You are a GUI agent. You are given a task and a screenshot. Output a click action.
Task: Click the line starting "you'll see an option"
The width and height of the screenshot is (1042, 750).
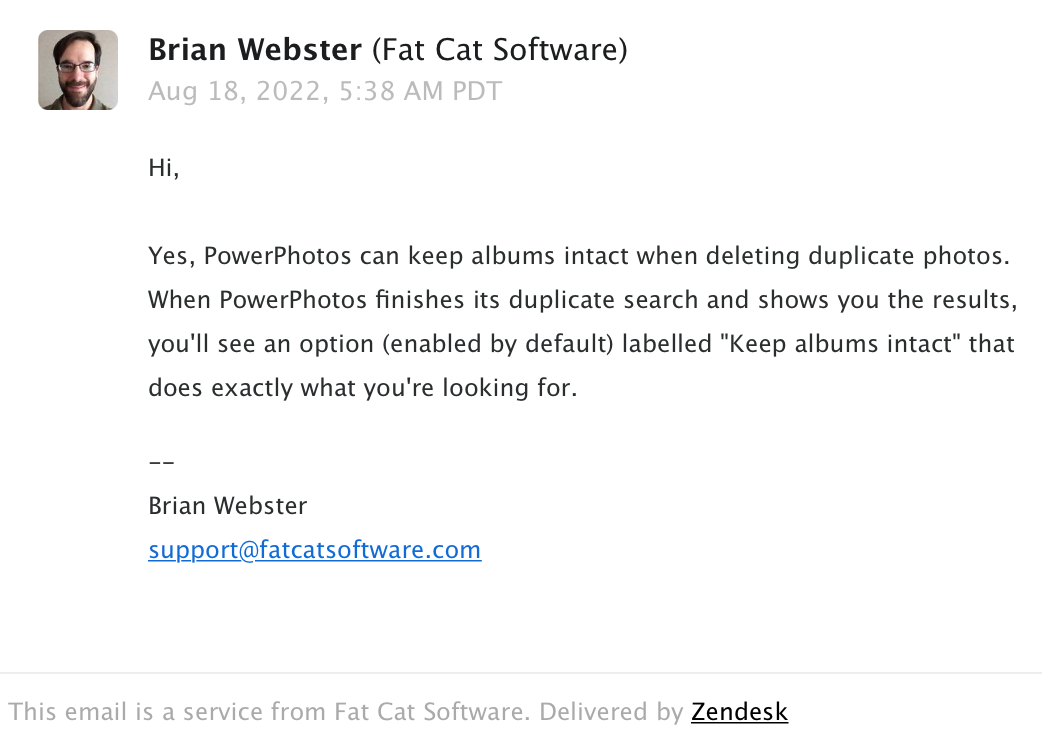pyautogui.click(x=581, y=345)
